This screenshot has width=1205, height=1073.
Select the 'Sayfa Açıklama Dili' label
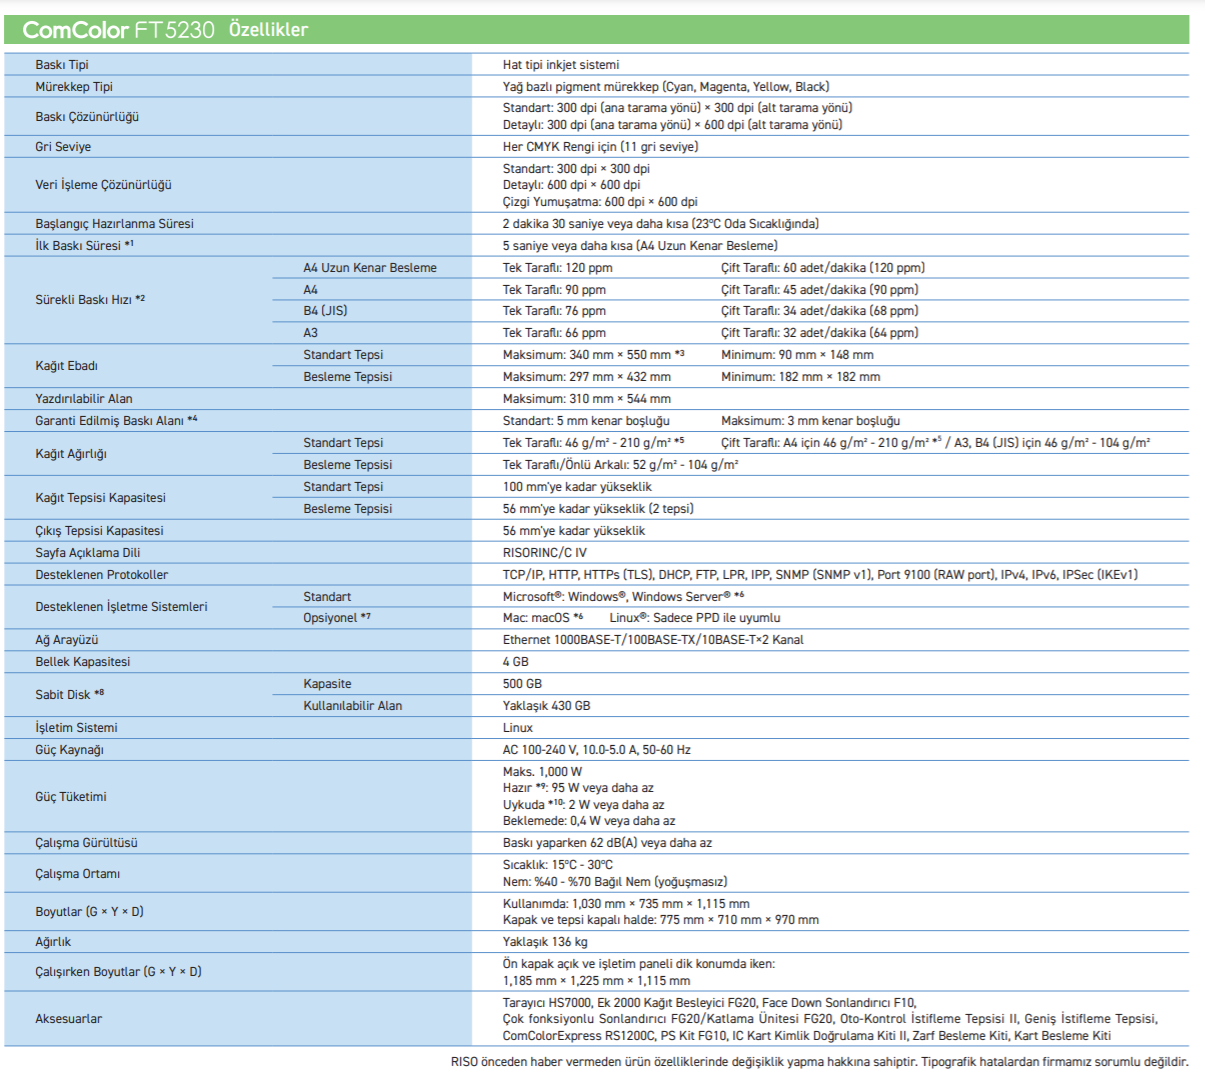point(88,553)
